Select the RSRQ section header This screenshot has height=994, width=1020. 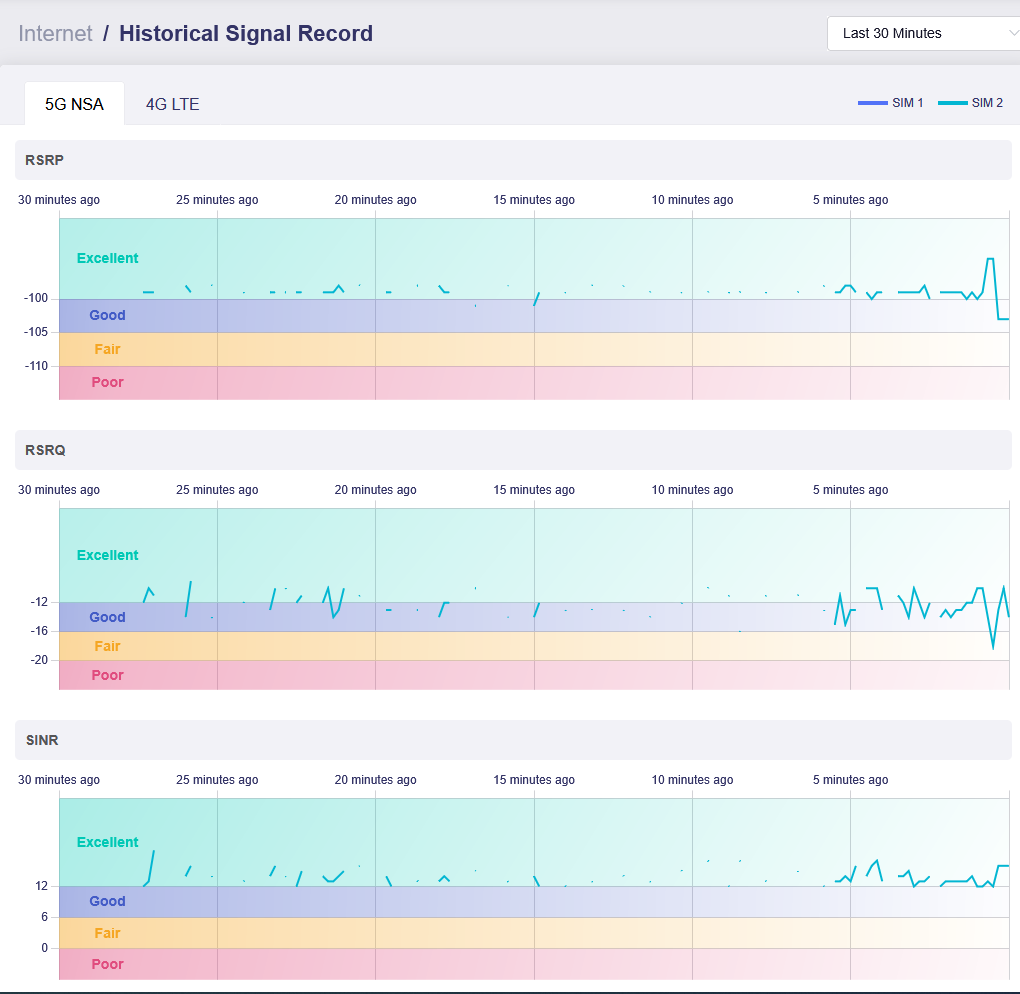coord(46,450)
